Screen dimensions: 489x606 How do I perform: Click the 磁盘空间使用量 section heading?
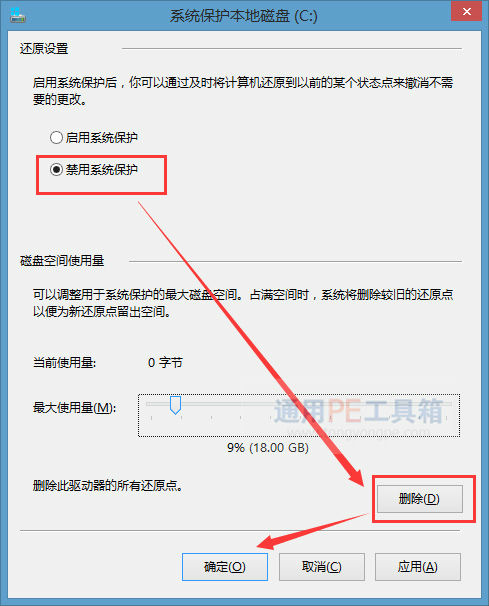(x=62, y=260)
